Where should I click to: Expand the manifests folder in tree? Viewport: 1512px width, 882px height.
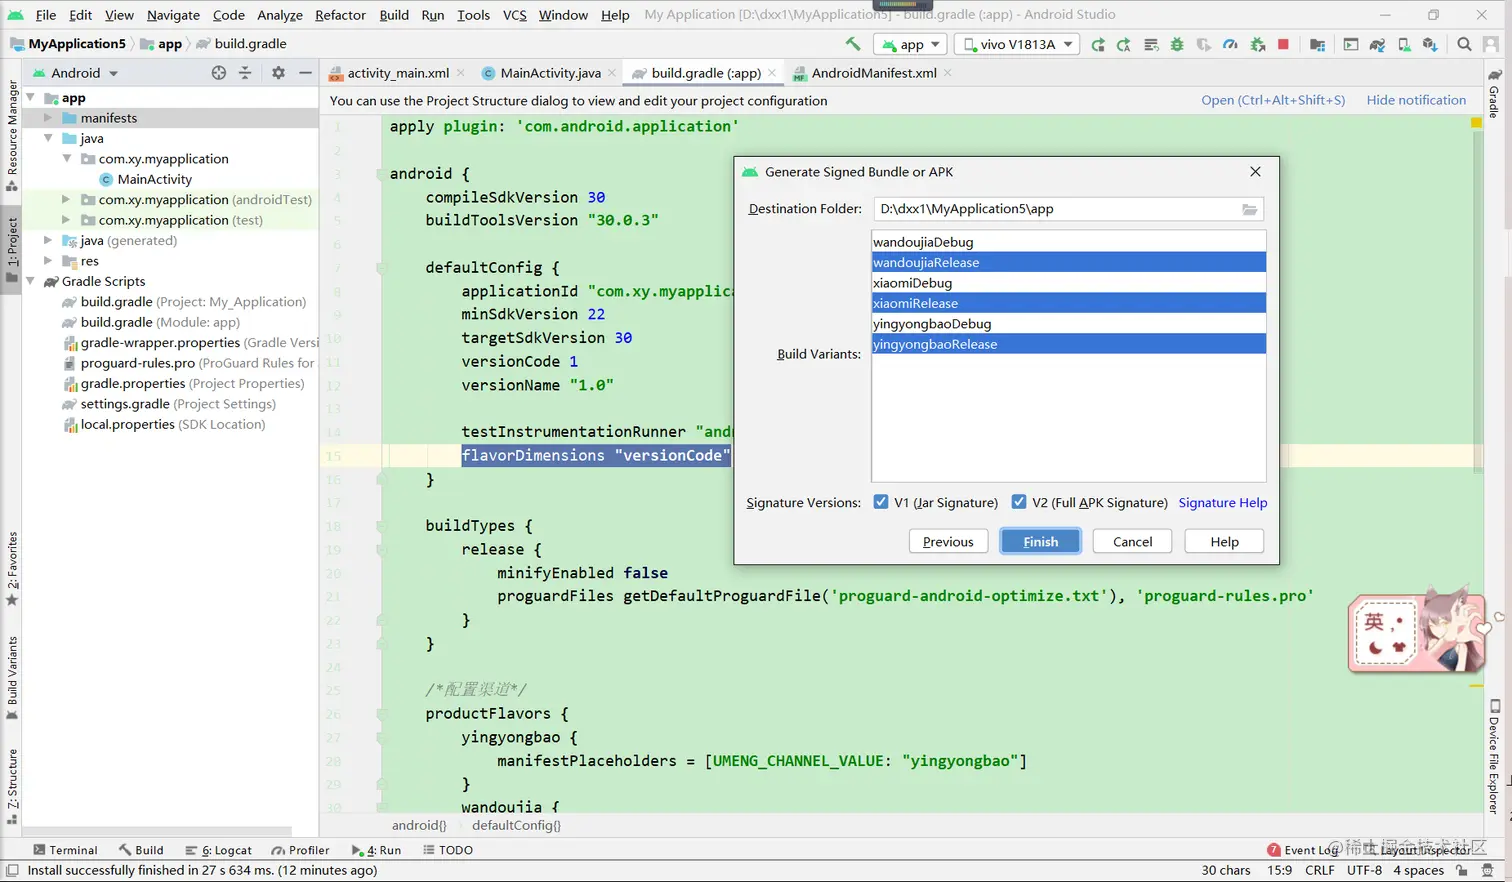coord(48,118)
